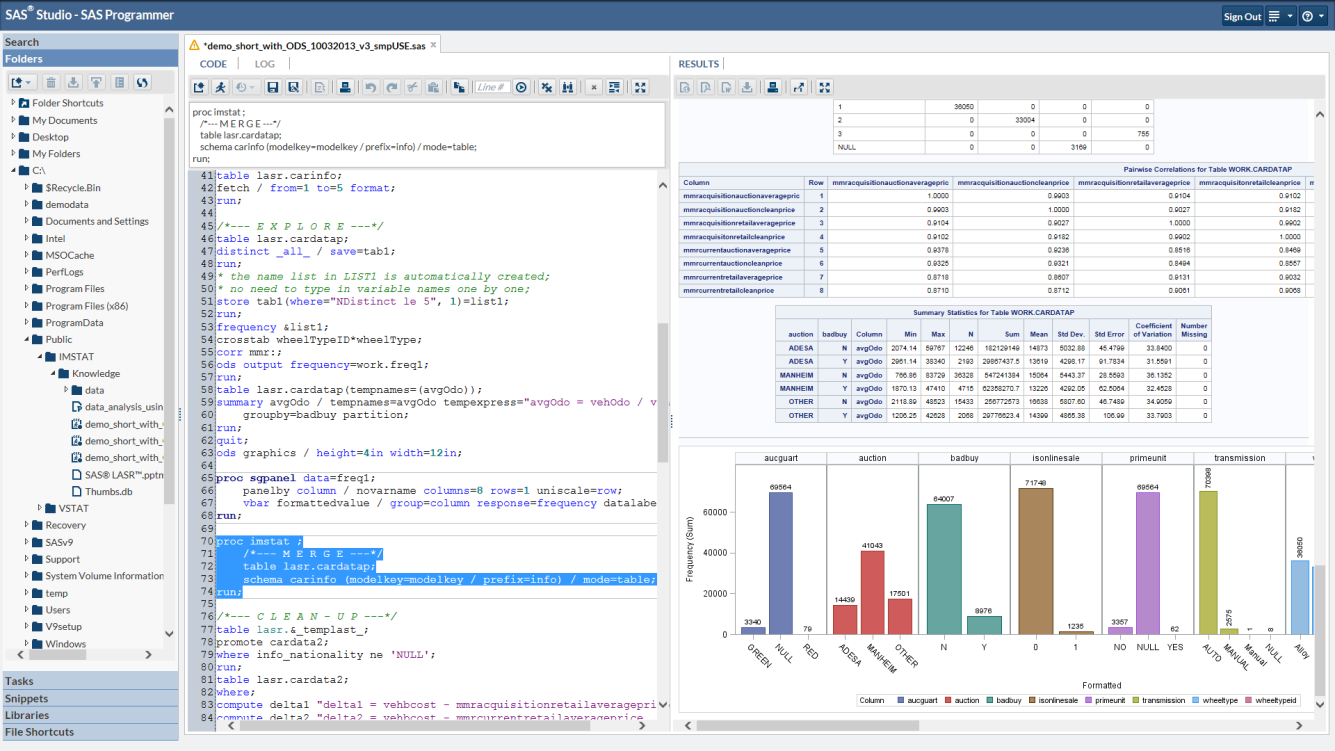Click the code editor vertical scrollbar
This screenshot has height=751, width=1335.
coord(662,392)
